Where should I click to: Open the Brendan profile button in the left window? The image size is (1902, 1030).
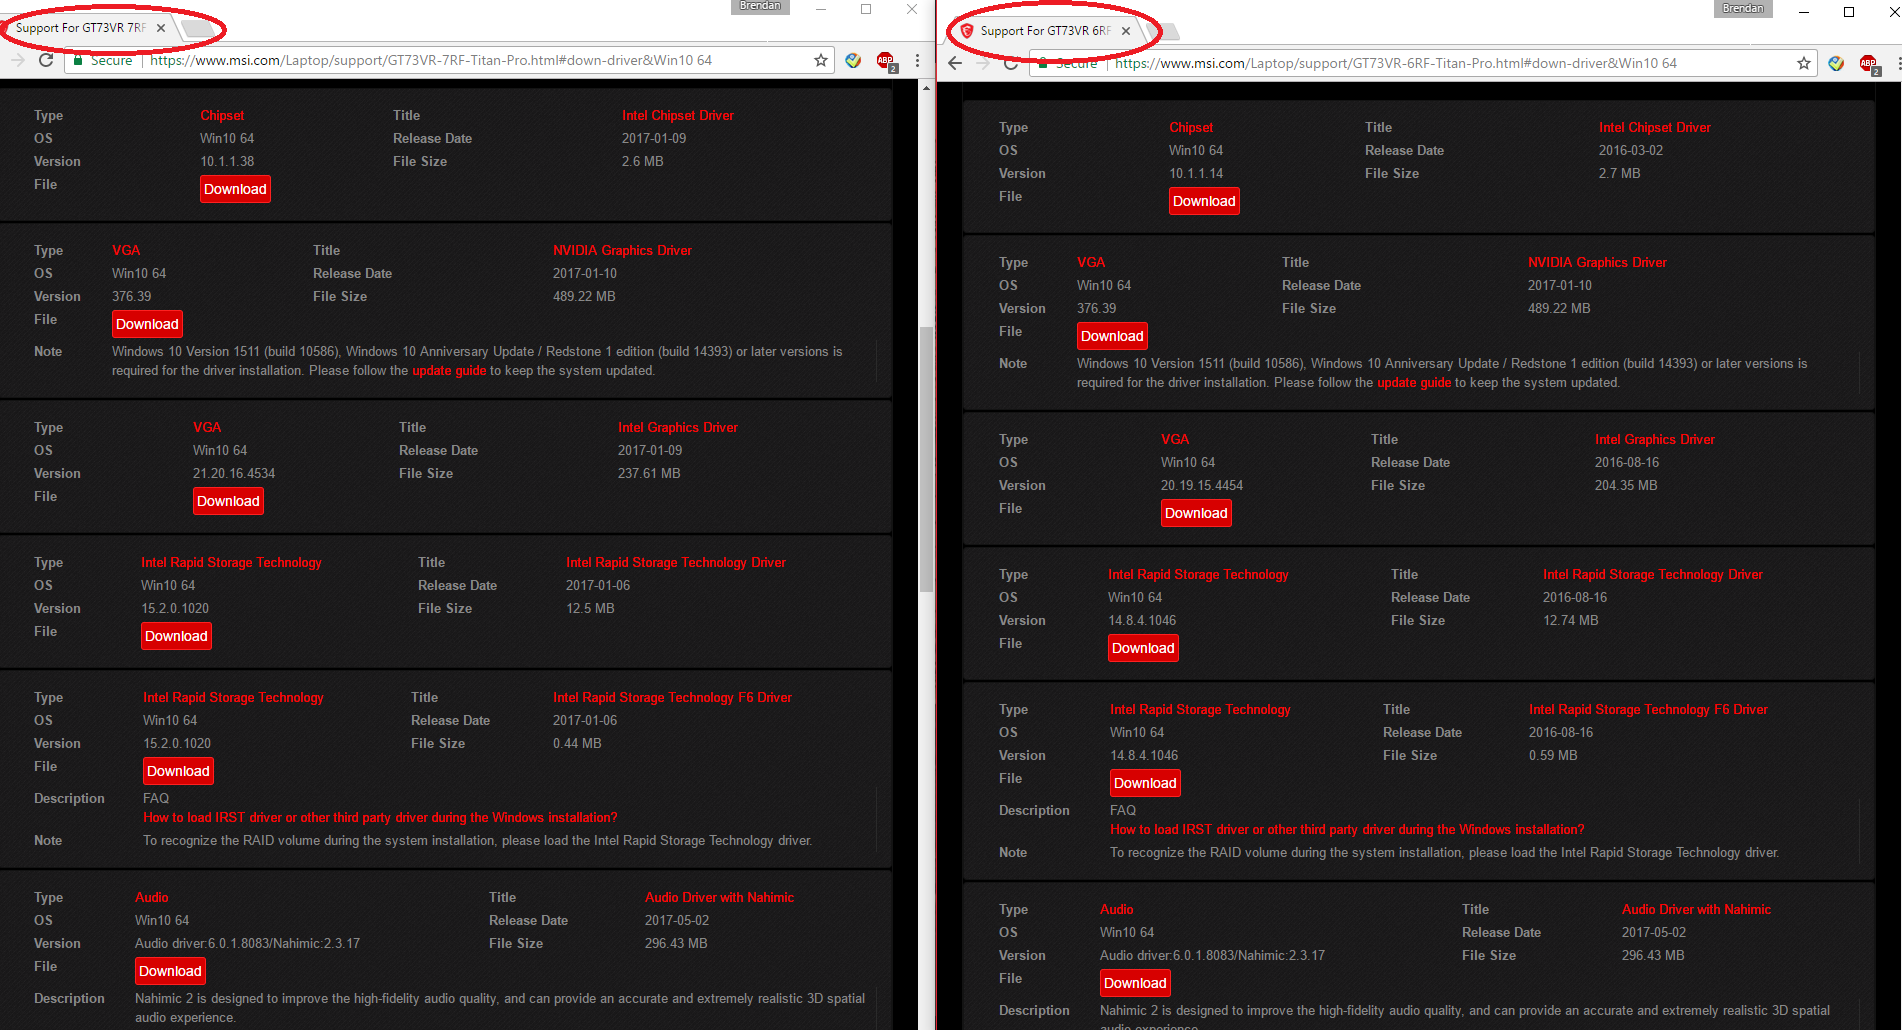pyautogui.click(x=761, y=6)
